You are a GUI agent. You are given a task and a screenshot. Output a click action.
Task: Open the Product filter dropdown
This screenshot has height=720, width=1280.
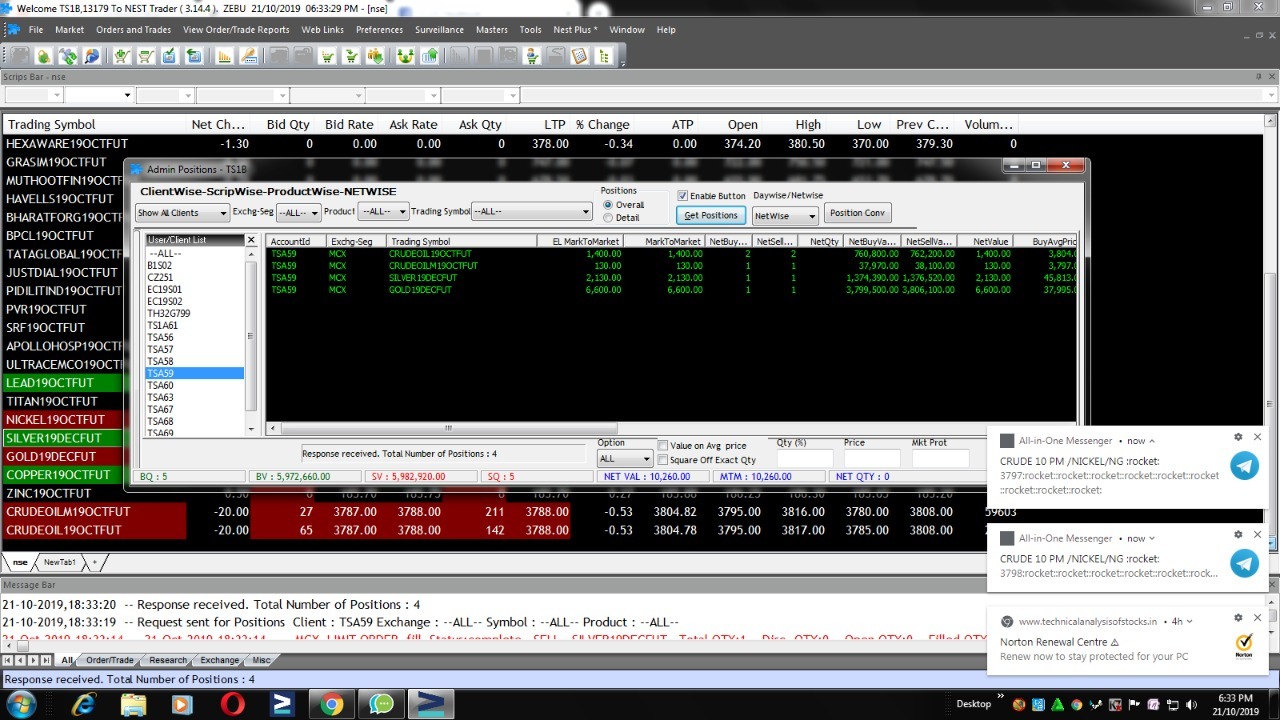(384, 213)
